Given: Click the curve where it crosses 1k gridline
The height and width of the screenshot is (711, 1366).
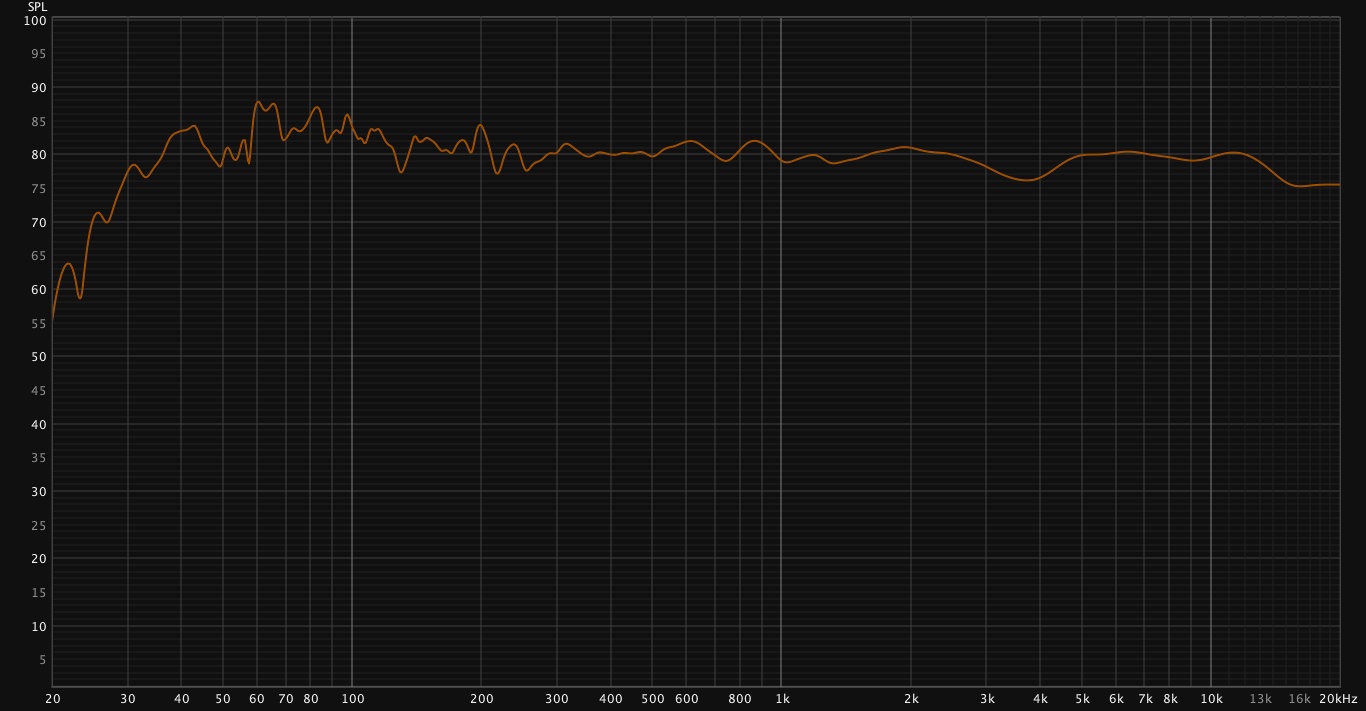Looking at the screenshot, I should tap(781, 160).
